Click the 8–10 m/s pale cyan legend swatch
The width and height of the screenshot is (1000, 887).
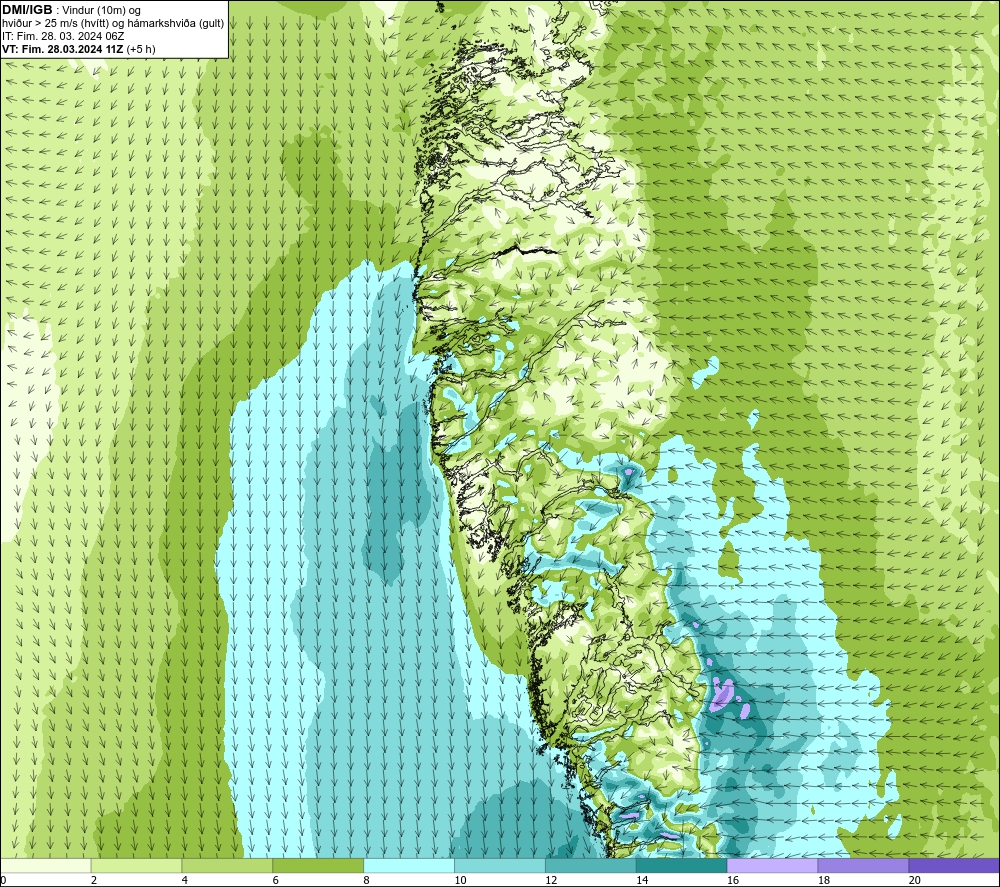click(x=409, y=865)
